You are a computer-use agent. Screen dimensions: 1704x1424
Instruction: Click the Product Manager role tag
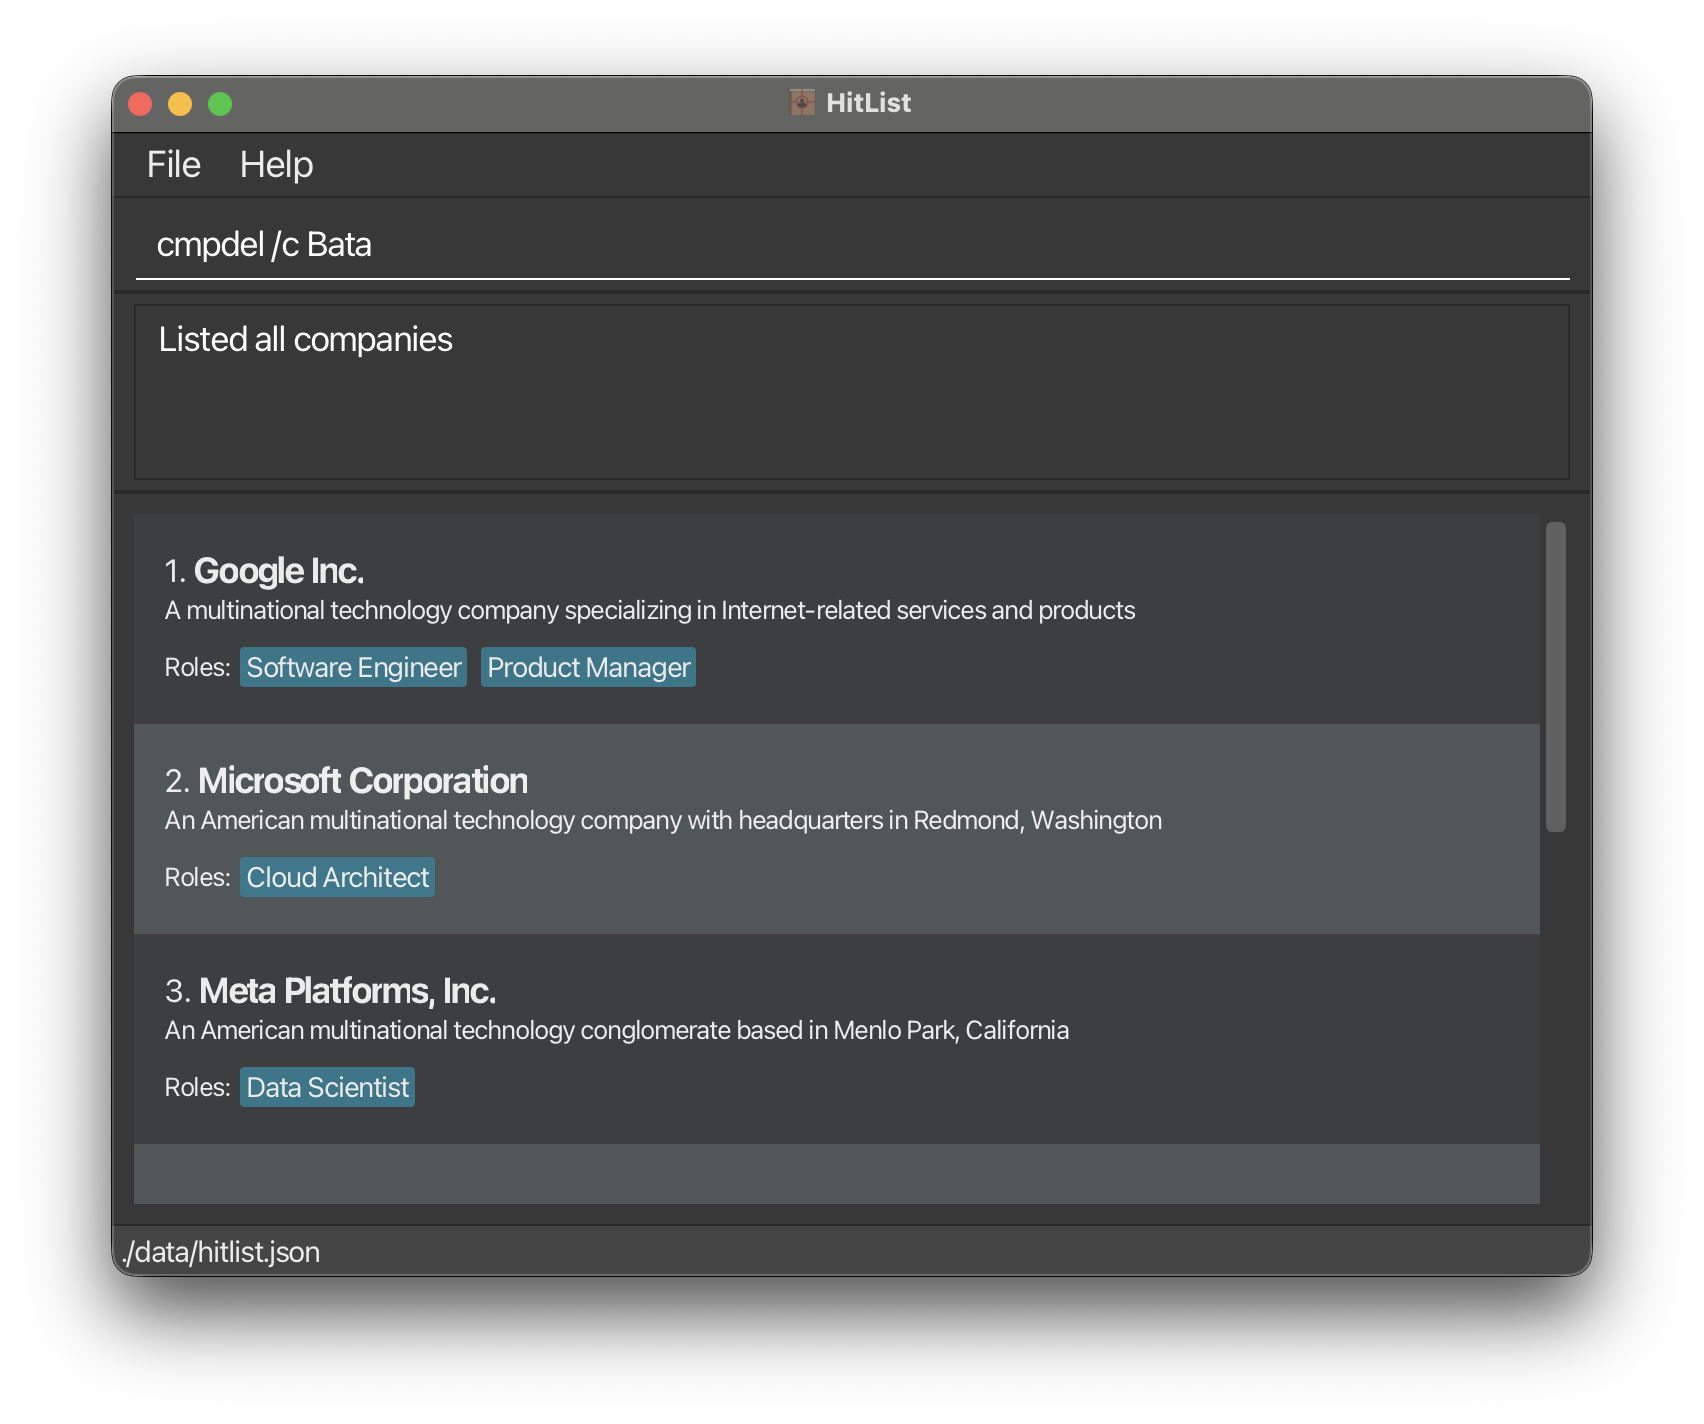[589, 667]
